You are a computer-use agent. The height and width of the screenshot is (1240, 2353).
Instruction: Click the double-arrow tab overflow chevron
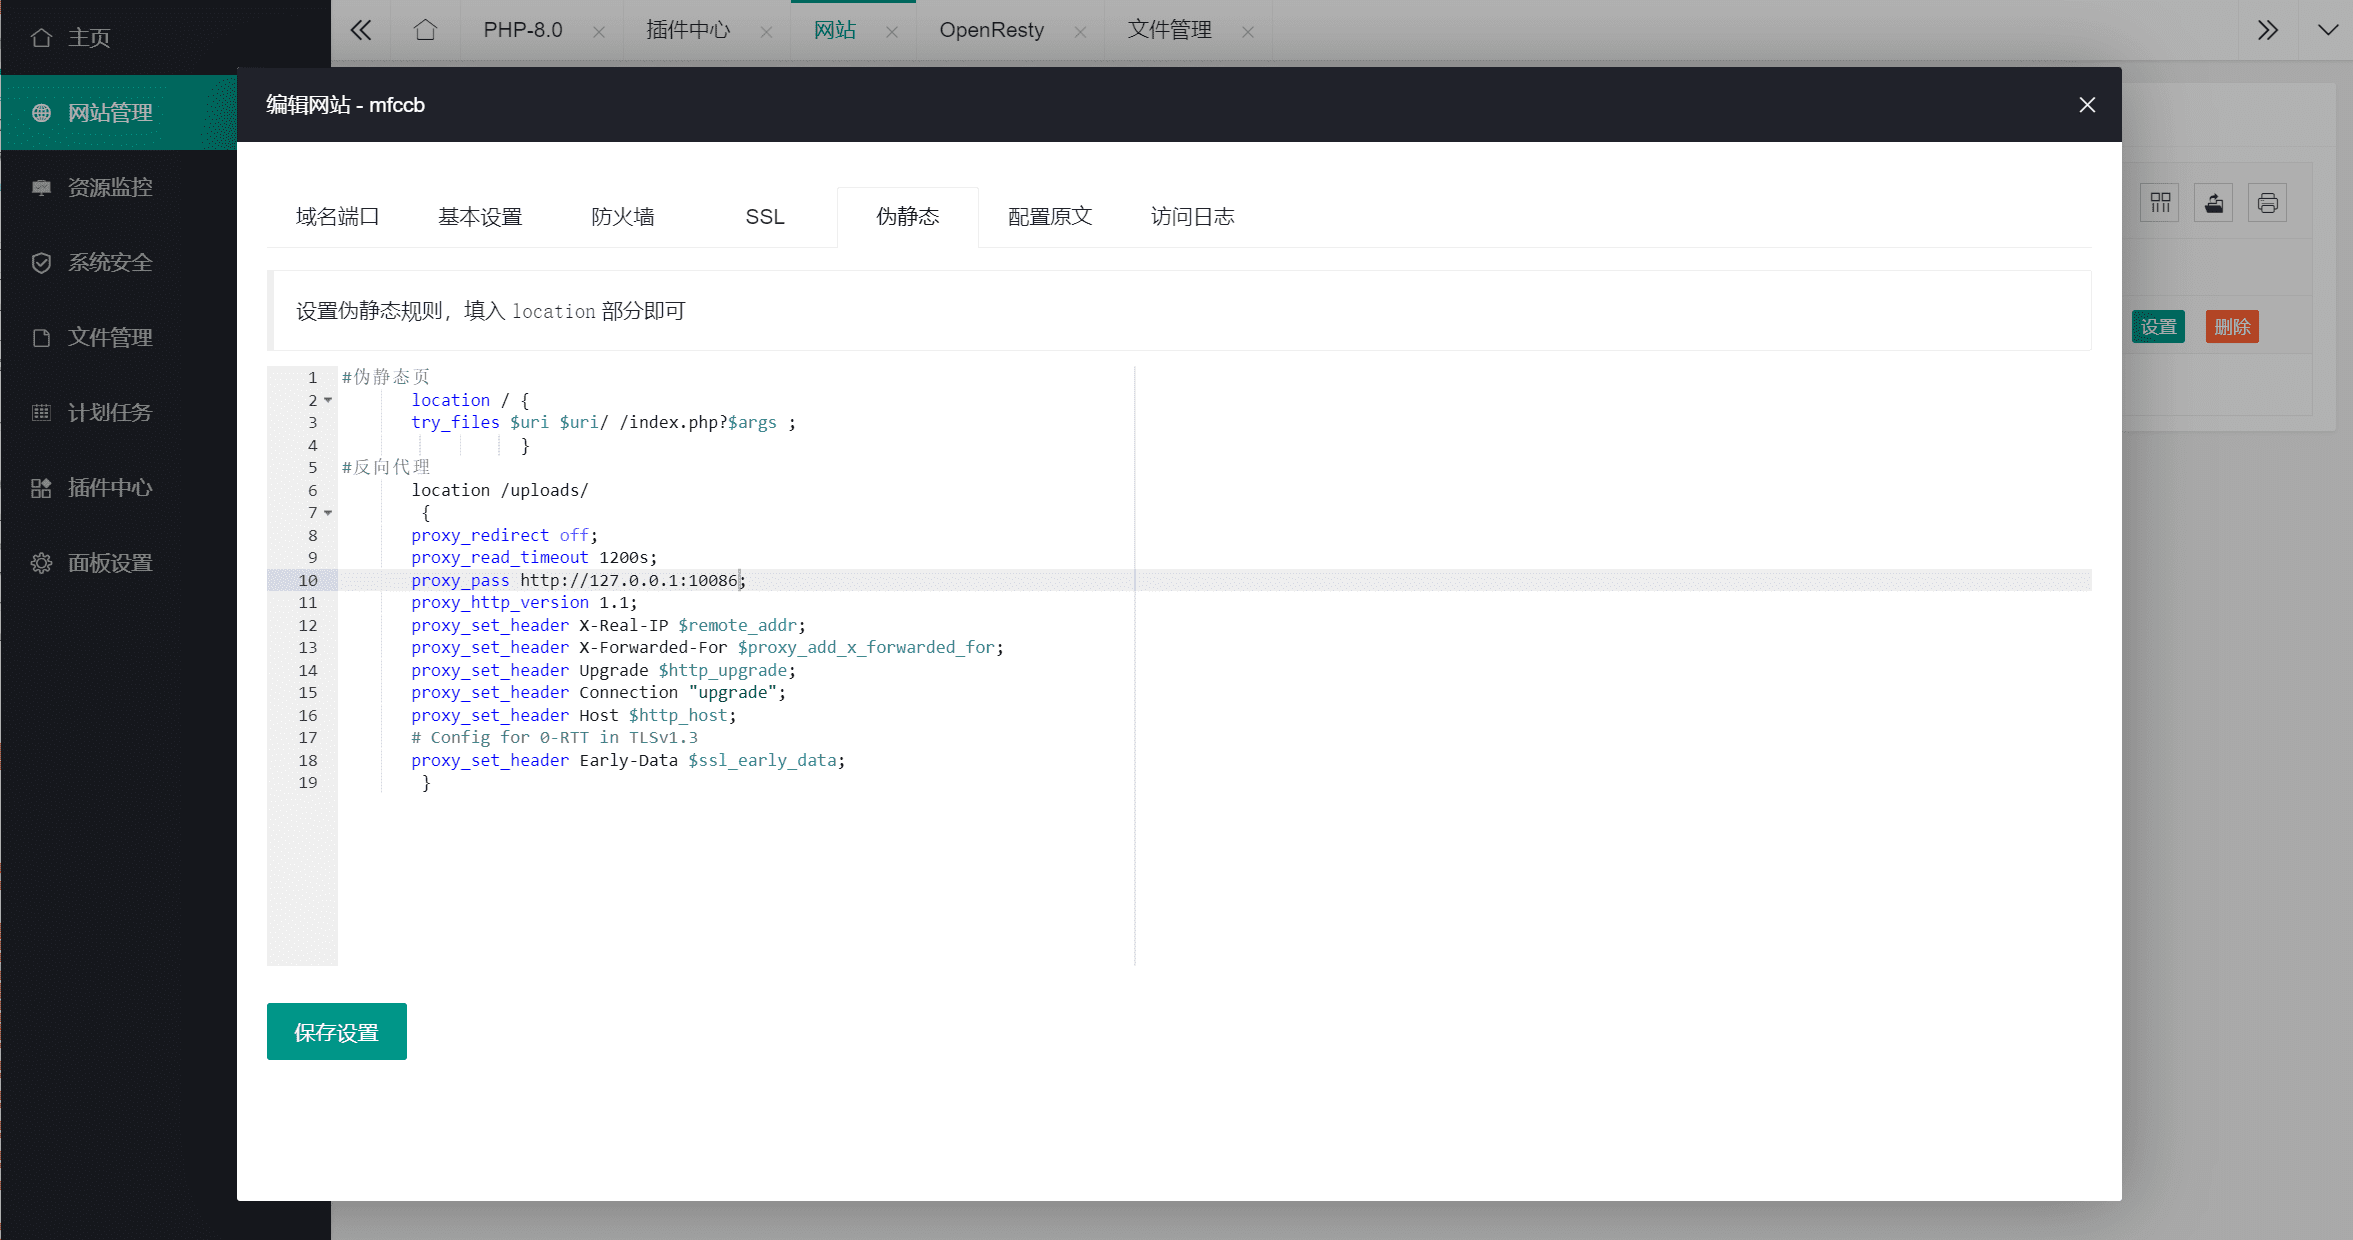(2266, 30)
